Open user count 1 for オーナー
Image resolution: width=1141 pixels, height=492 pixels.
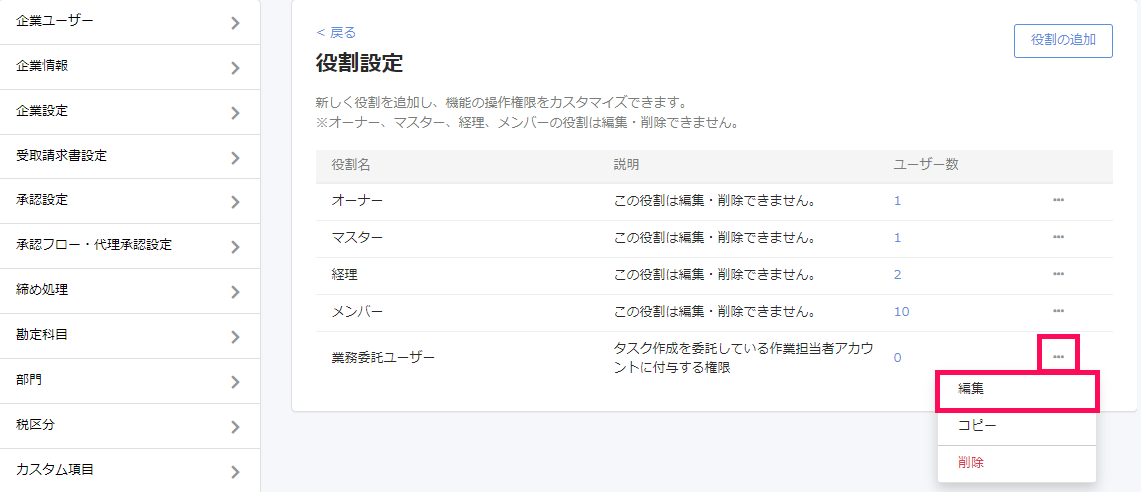pyautogui.click(x=897, y=200)
